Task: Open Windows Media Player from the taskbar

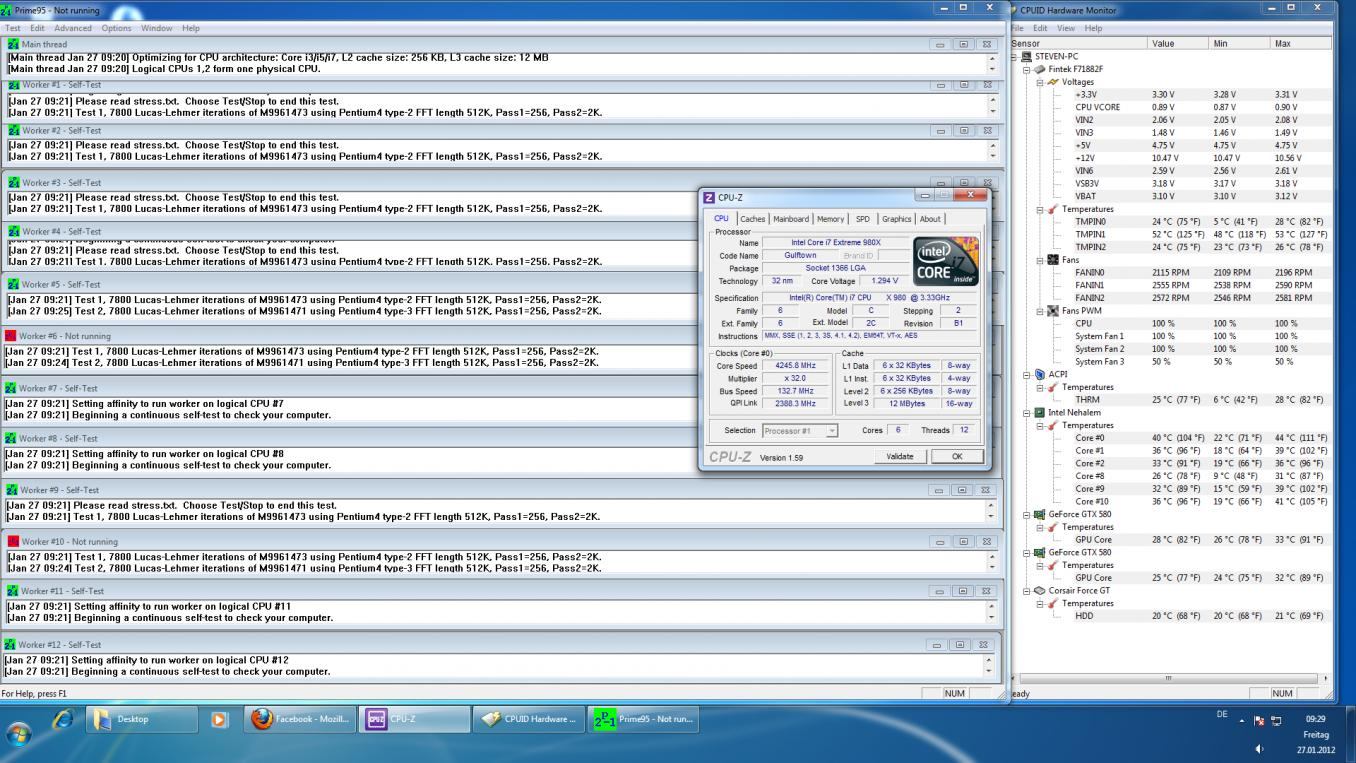Action: [x=220, y=719]
